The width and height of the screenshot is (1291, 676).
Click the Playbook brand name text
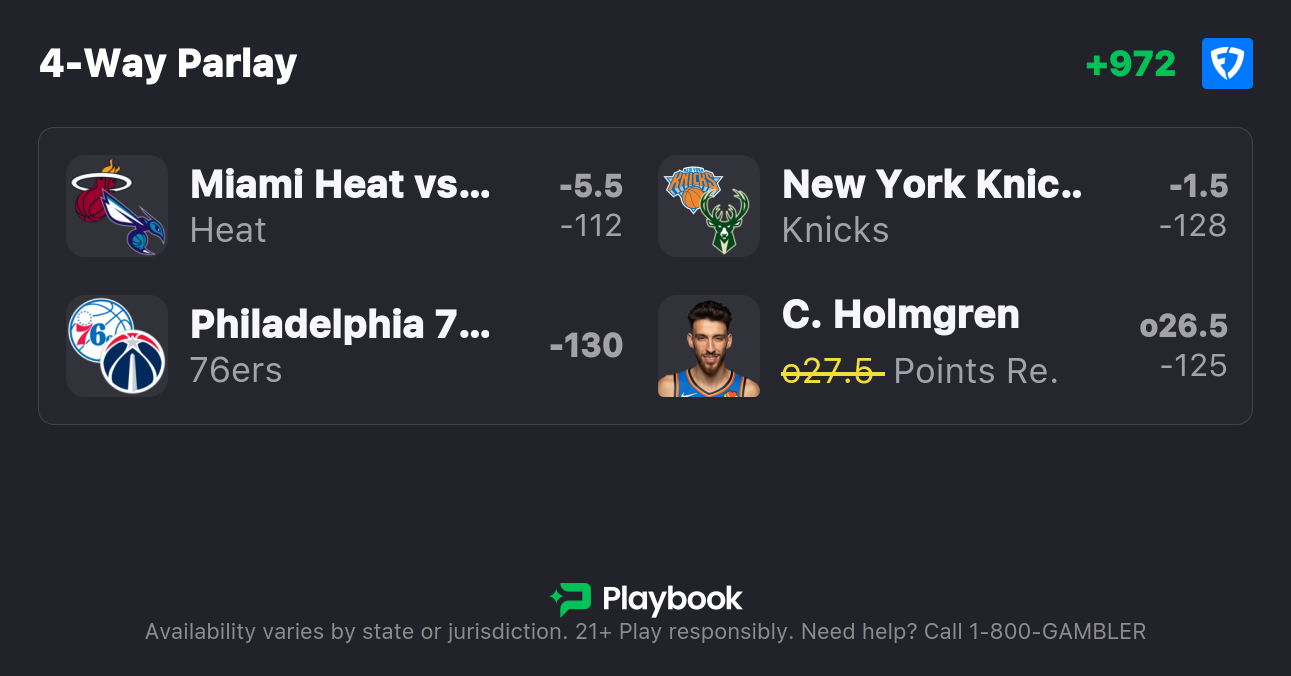[672, 599]
